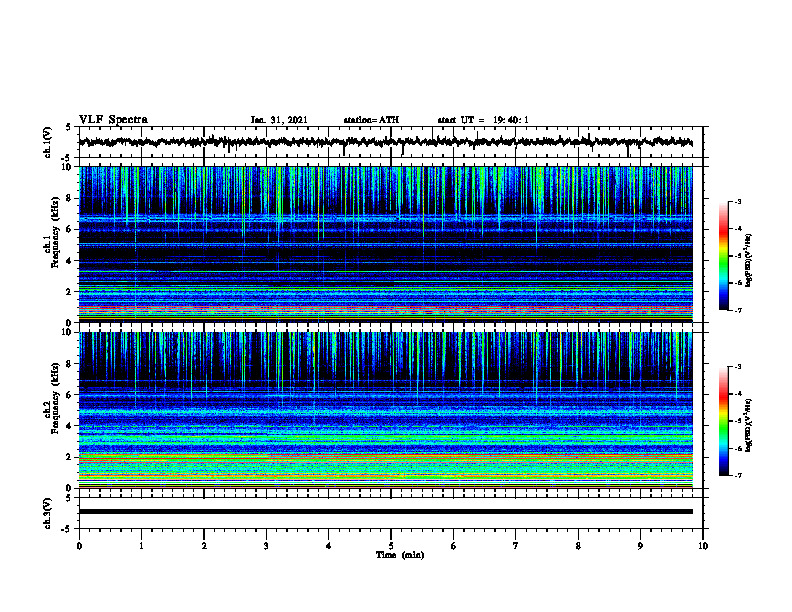Click the "-4" label on the lower colorbar

(737, 394)
